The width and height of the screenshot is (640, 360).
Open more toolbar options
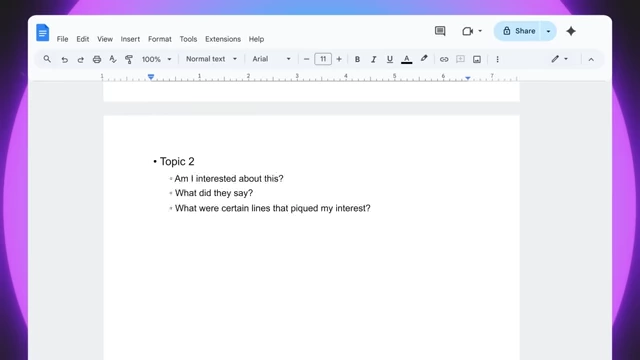click(497, 60)
